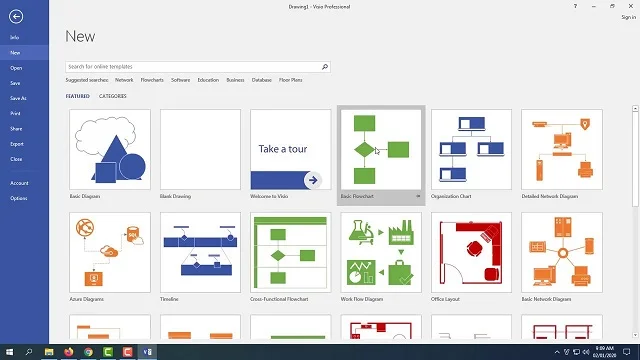Open the Export page
640x360 pixels.
[24, 144]
